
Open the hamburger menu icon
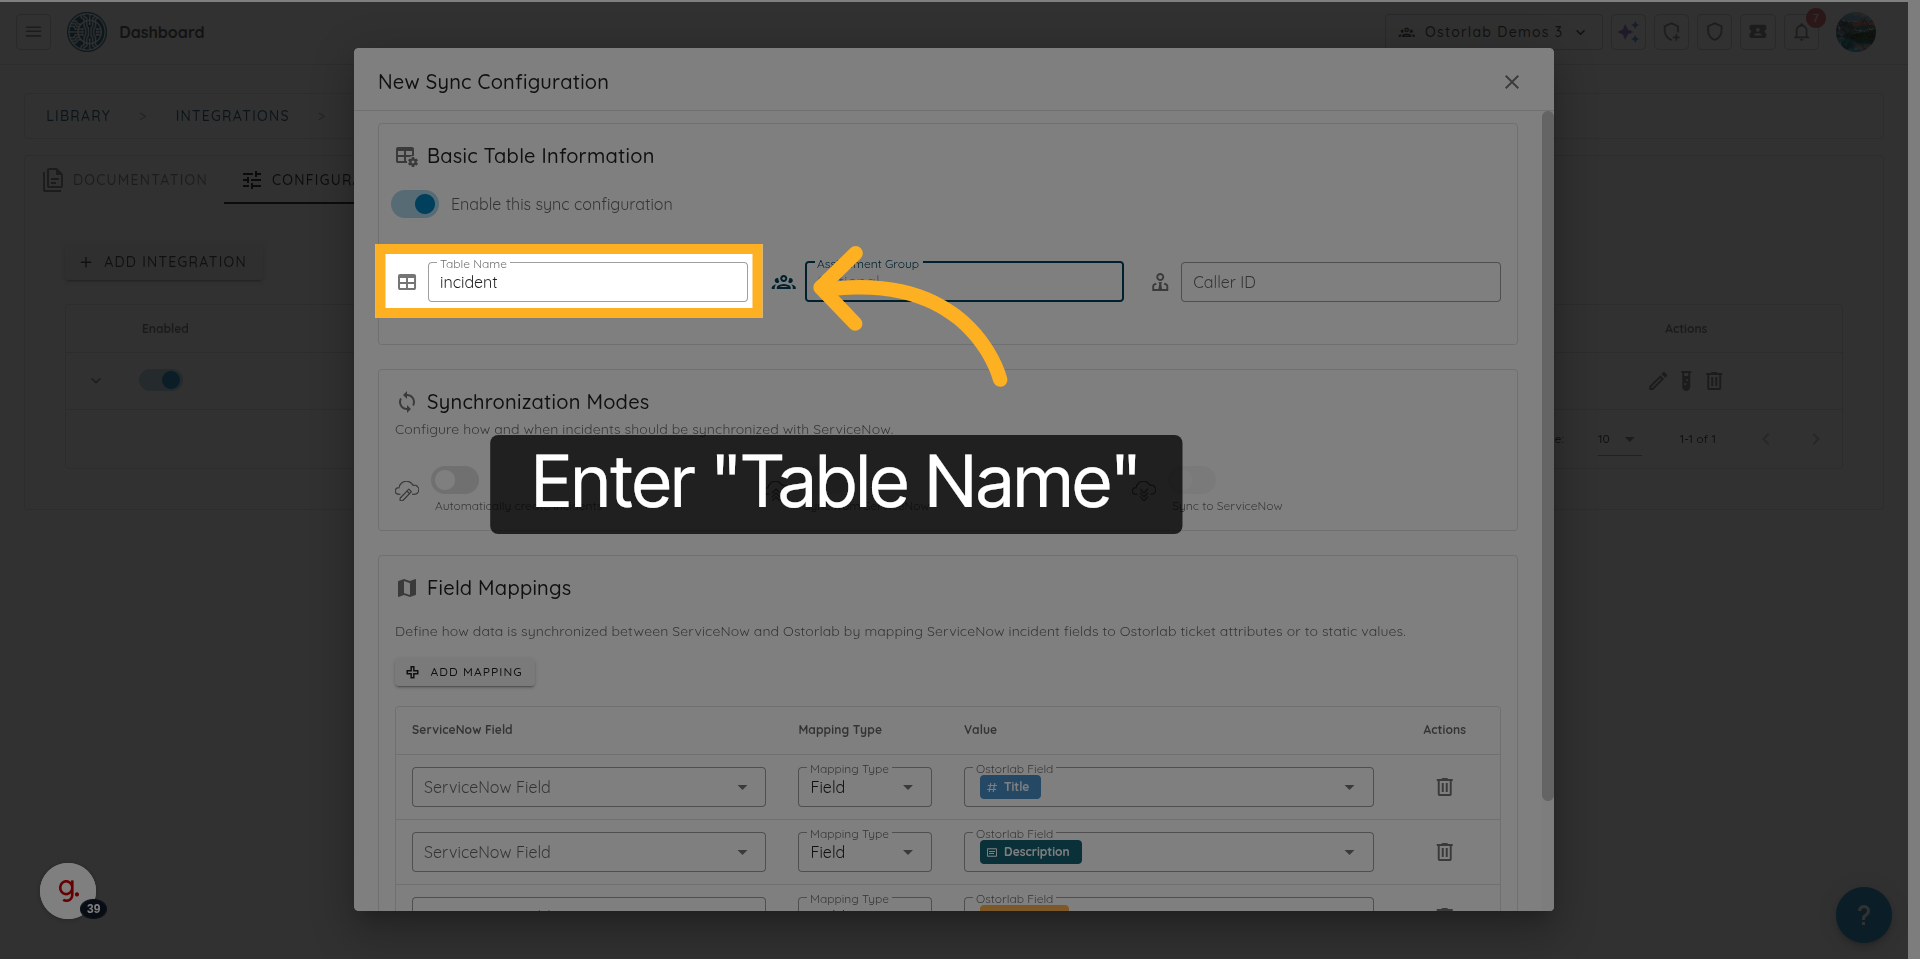[33, 32]
